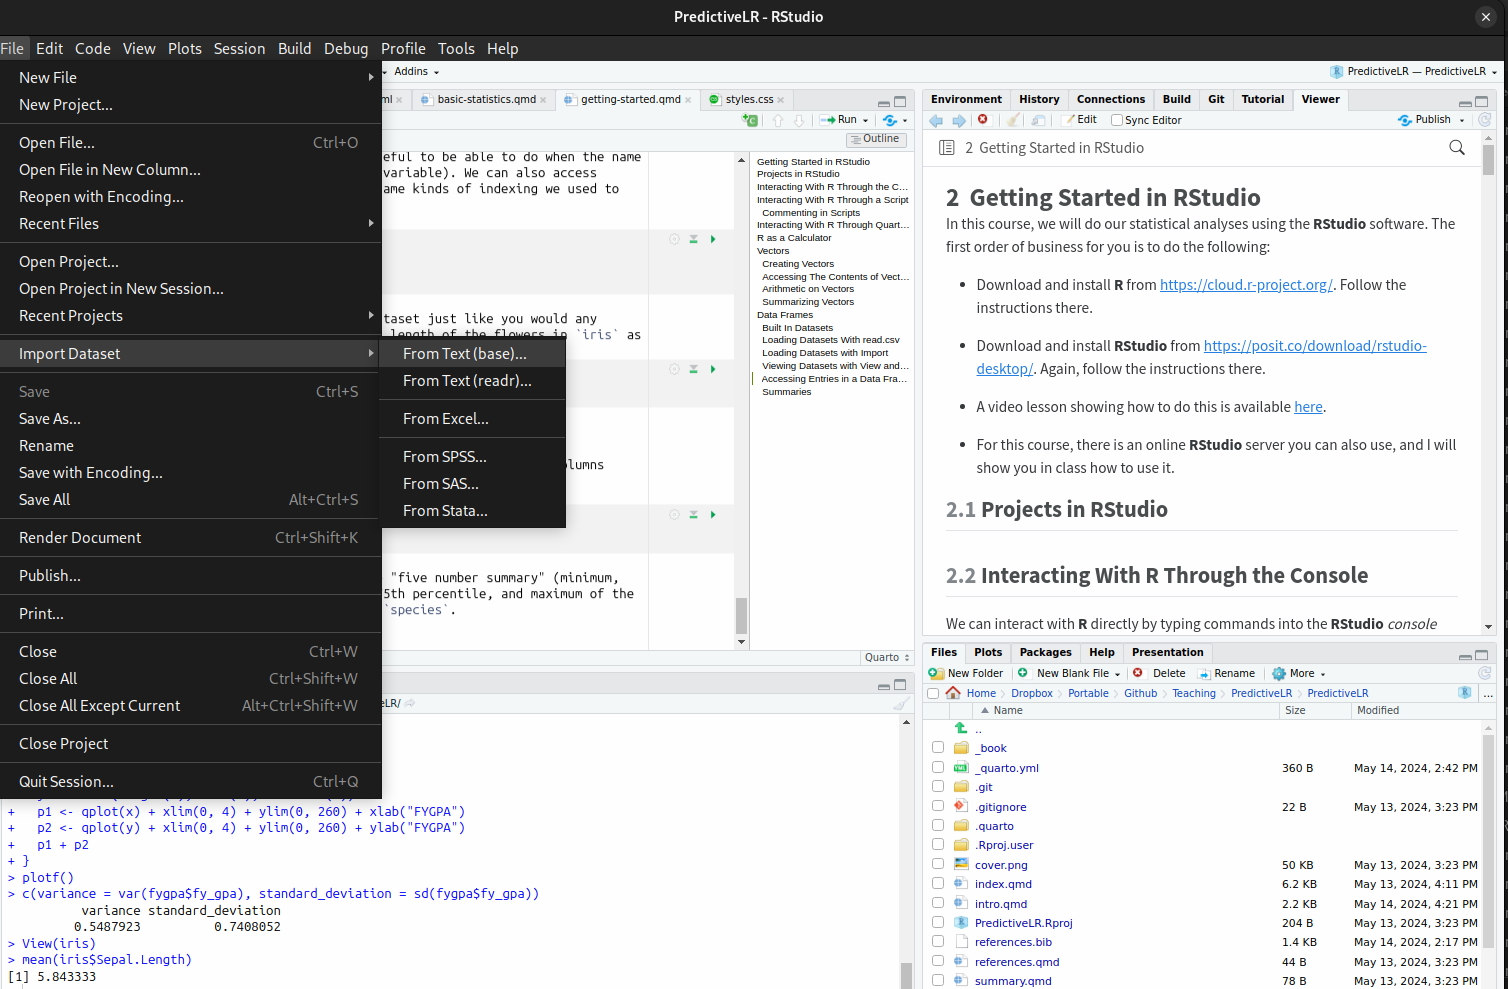Click New Blank File in Files pane

point(1068,674)
